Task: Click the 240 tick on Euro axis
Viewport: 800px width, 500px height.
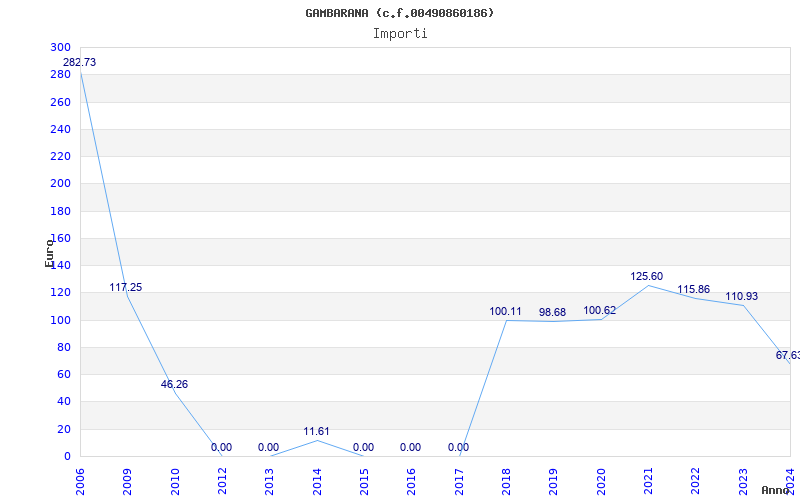Action: pyautogui.click(x=61, y=129)
